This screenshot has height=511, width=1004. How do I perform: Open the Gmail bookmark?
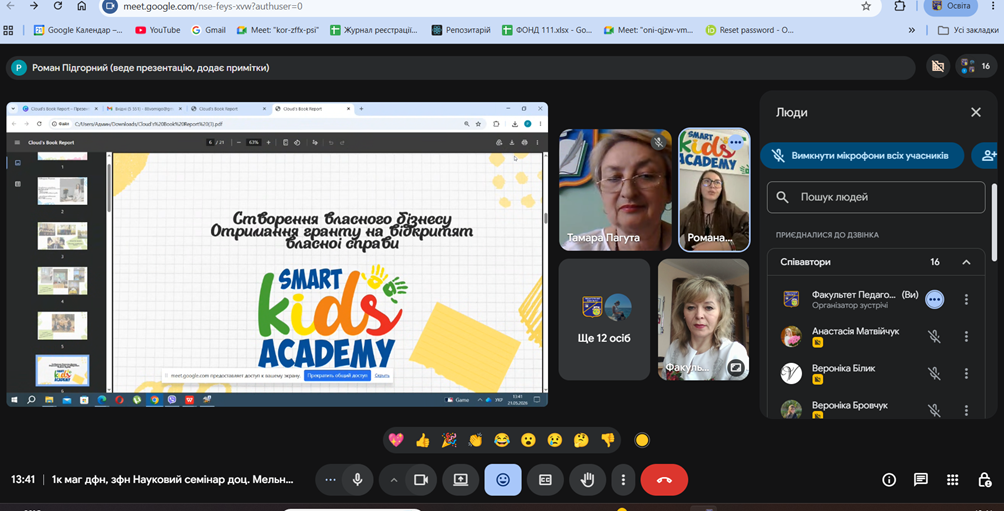point(209,30)
